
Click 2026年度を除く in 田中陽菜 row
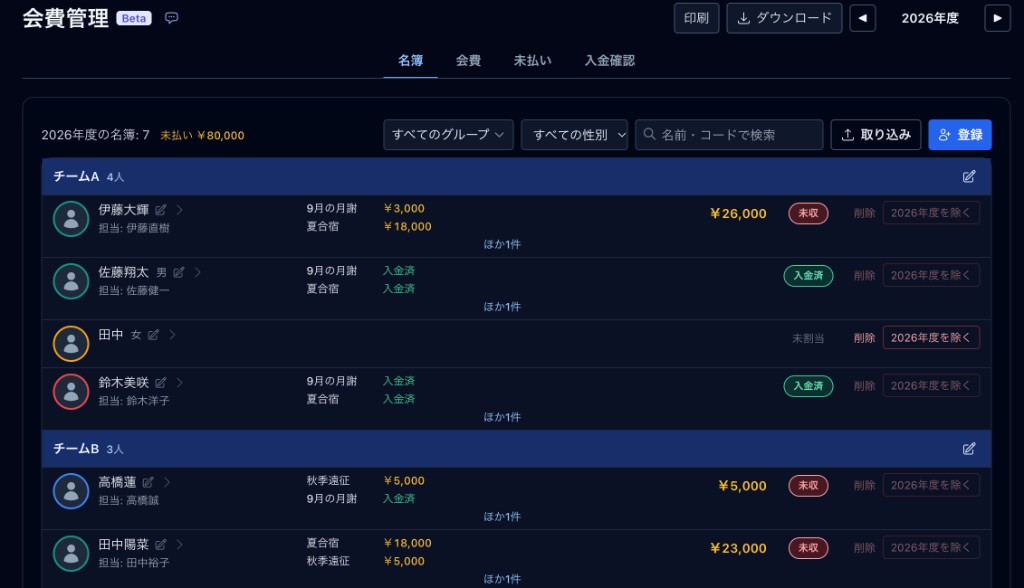click(x=931, y=547)
